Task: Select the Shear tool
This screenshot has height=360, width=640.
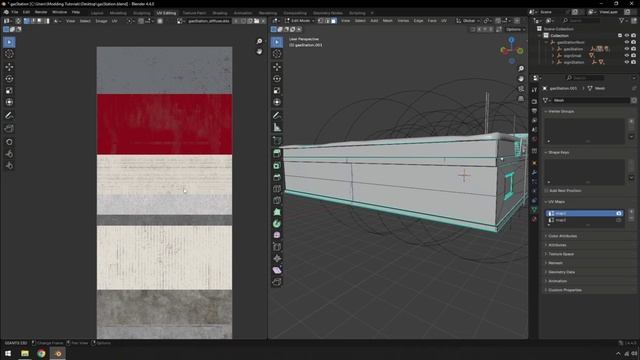Action: [277, 270]
